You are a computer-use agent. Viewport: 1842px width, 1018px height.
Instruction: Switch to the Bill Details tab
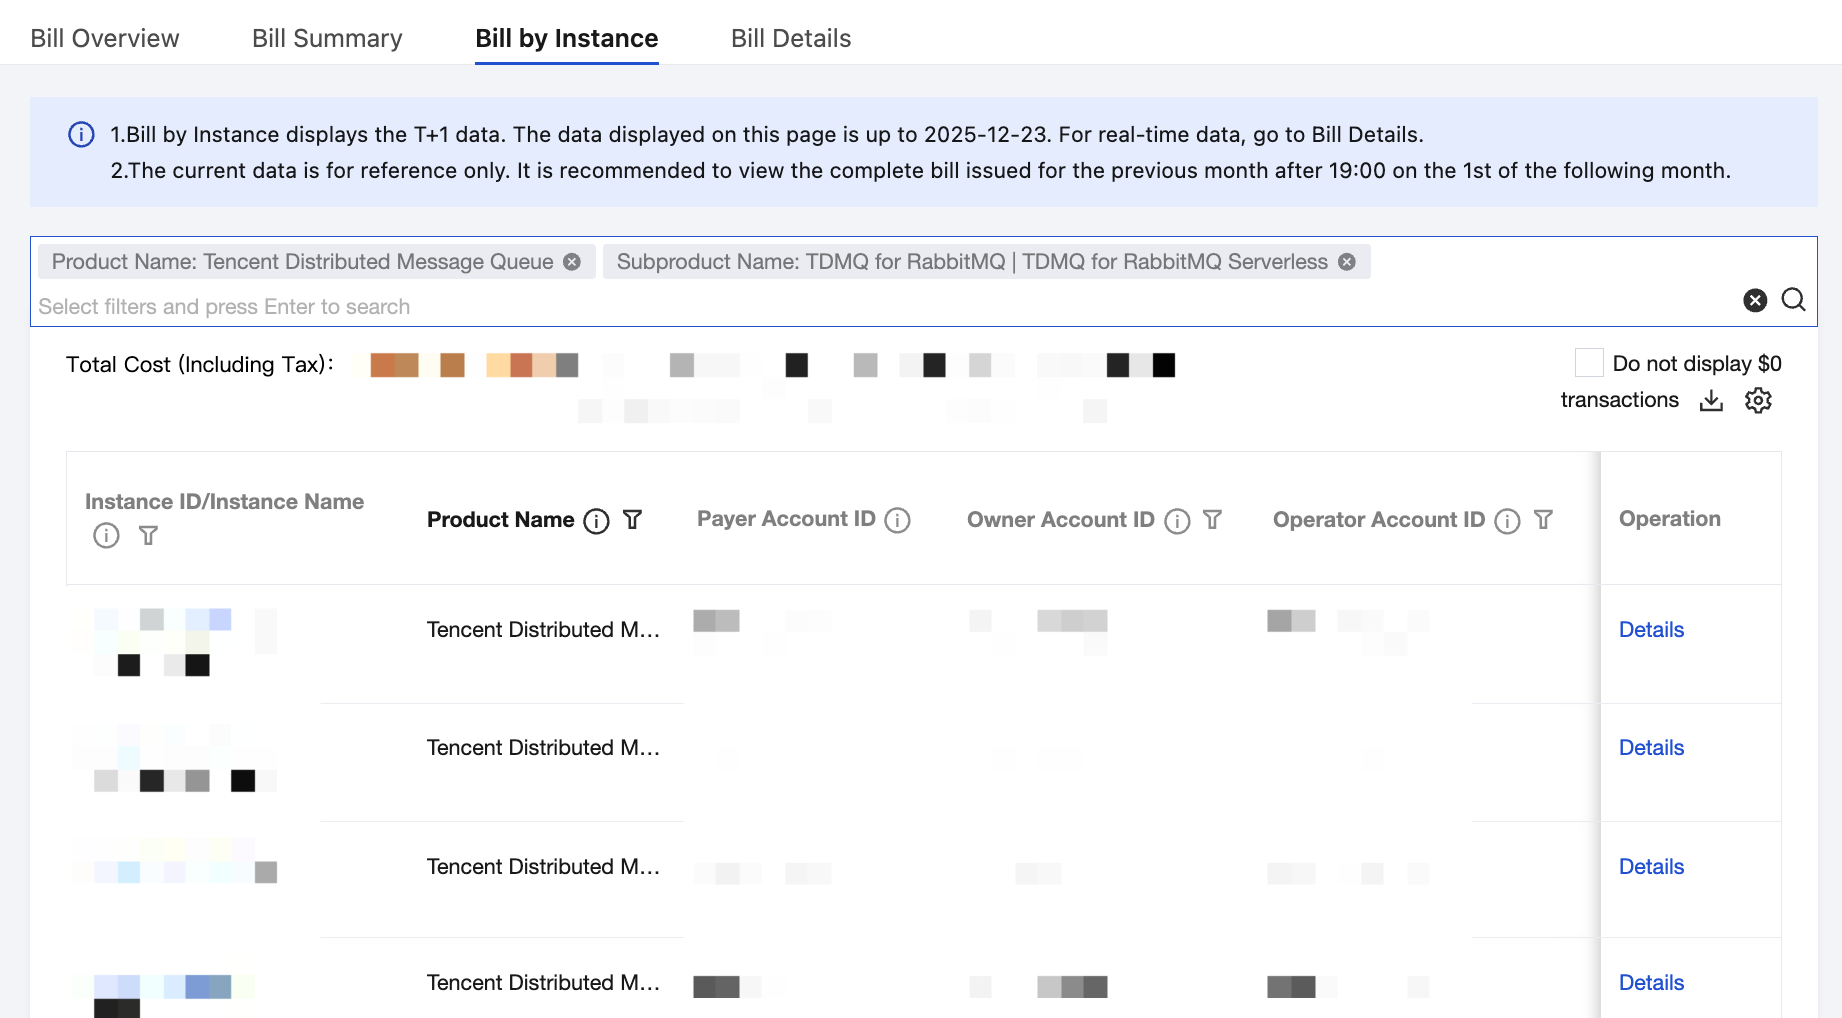tap(790, 38)
